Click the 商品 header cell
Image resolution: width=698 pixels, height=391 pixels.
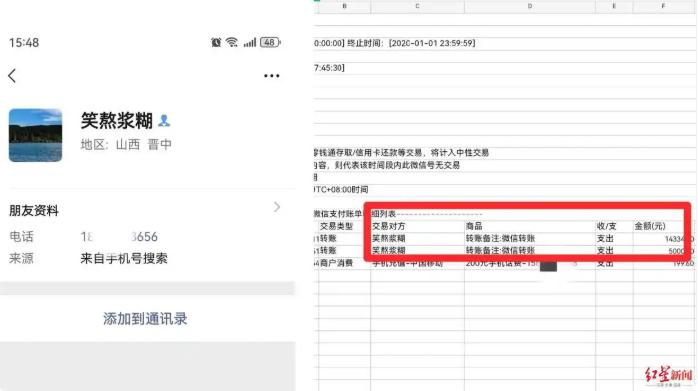(530, 226)
